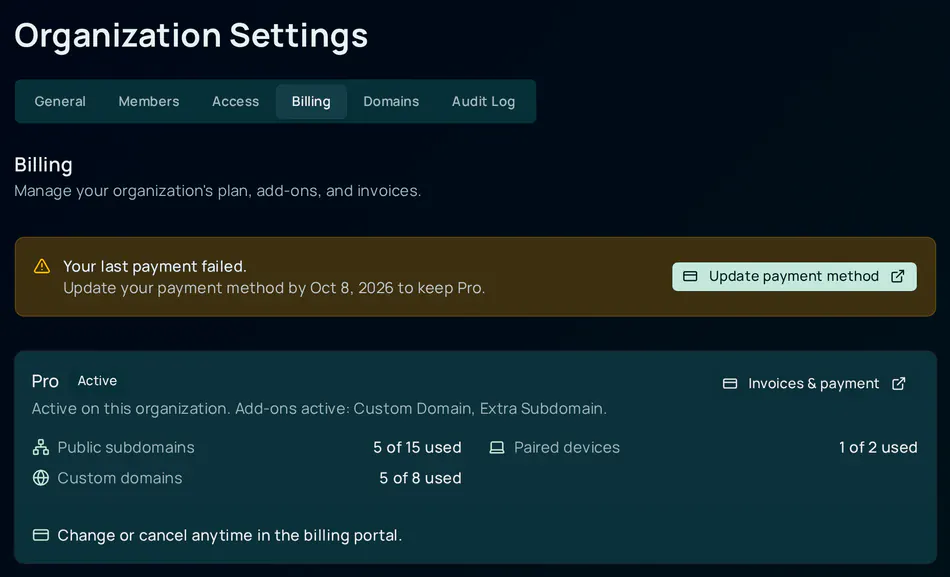The height and width of the screenshot is (577, 950).
Task: Click the Custom domains globe icon
Action: point(41,478)
